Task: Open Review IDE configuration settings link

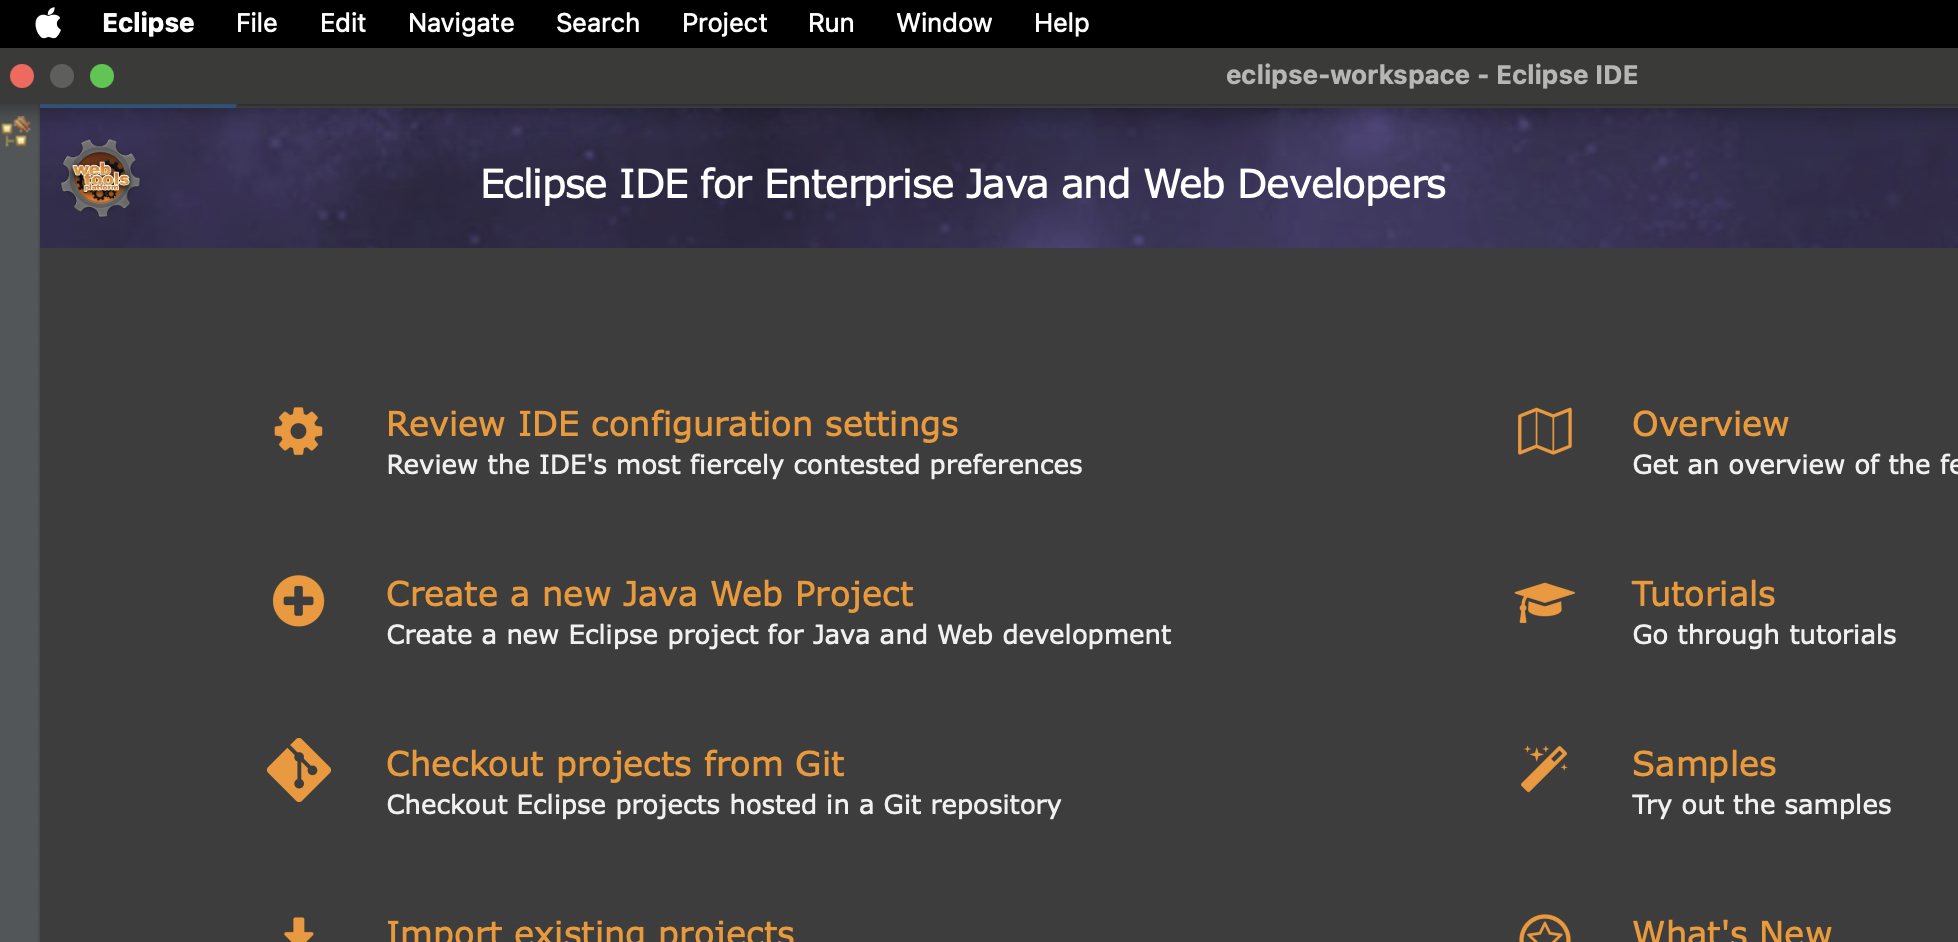Action: [x=672, y=424]
